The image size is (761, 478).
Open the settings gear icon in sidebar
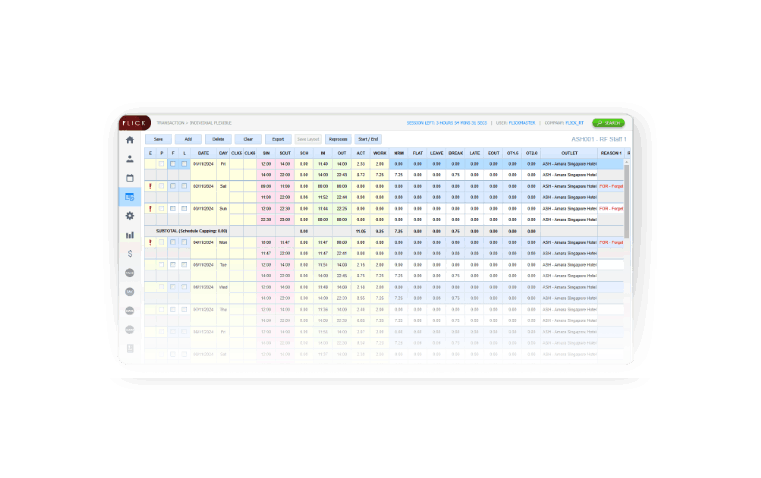coord(130,216)
